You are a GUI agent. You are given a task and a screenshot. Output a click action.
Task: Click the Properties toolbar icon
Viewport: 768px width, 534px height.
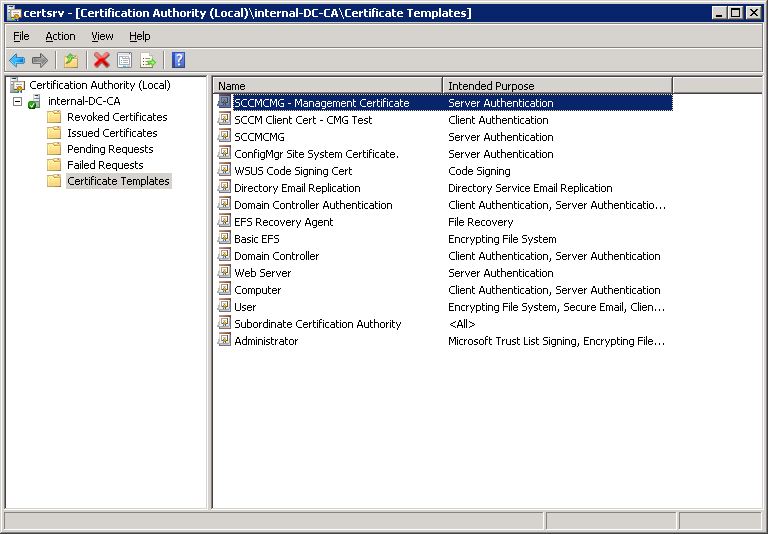click(124, 60)
